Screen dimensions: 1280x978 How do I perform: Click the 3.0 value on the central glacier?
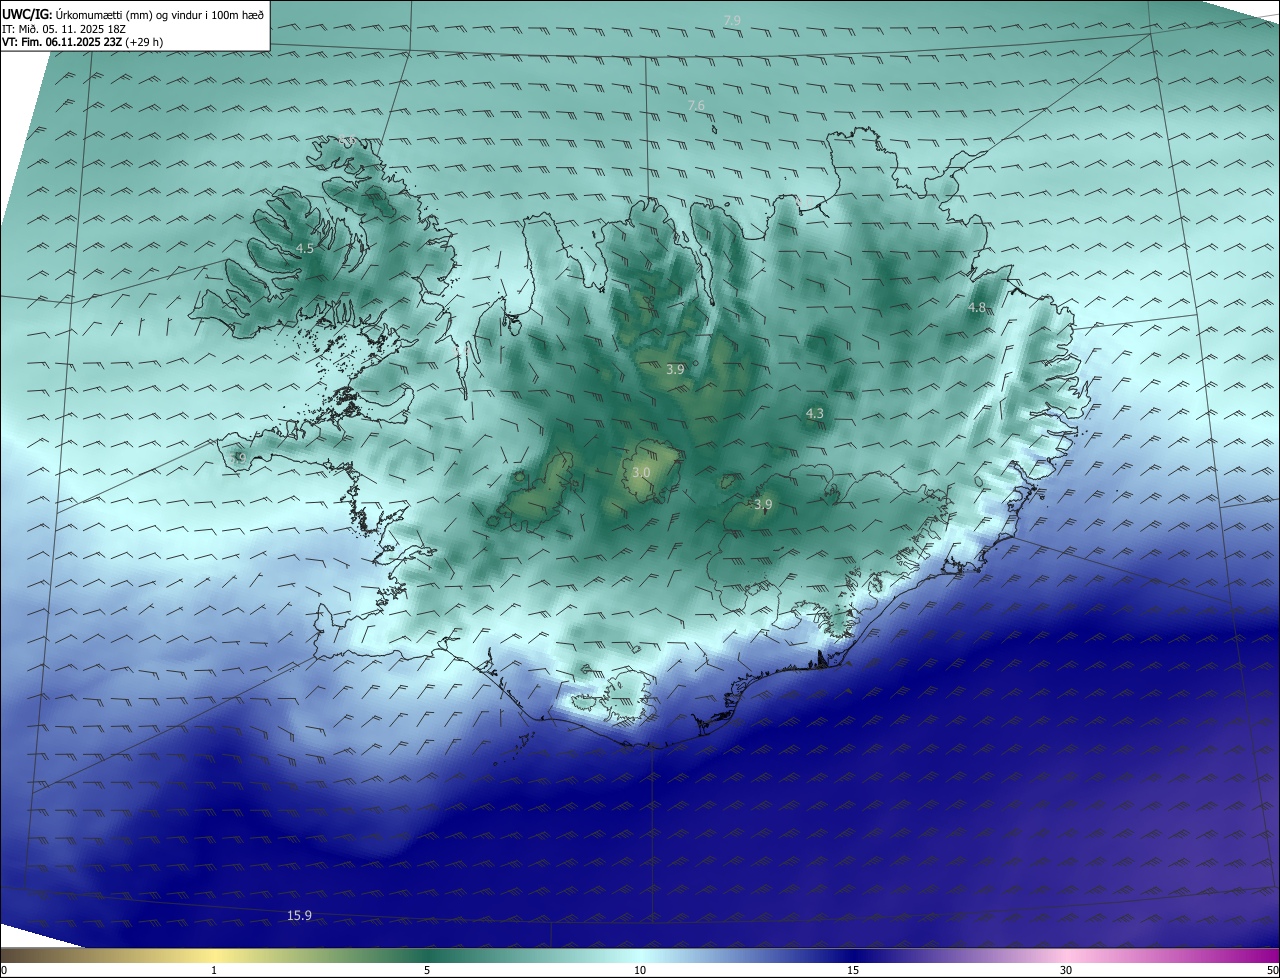click(641, 472)
